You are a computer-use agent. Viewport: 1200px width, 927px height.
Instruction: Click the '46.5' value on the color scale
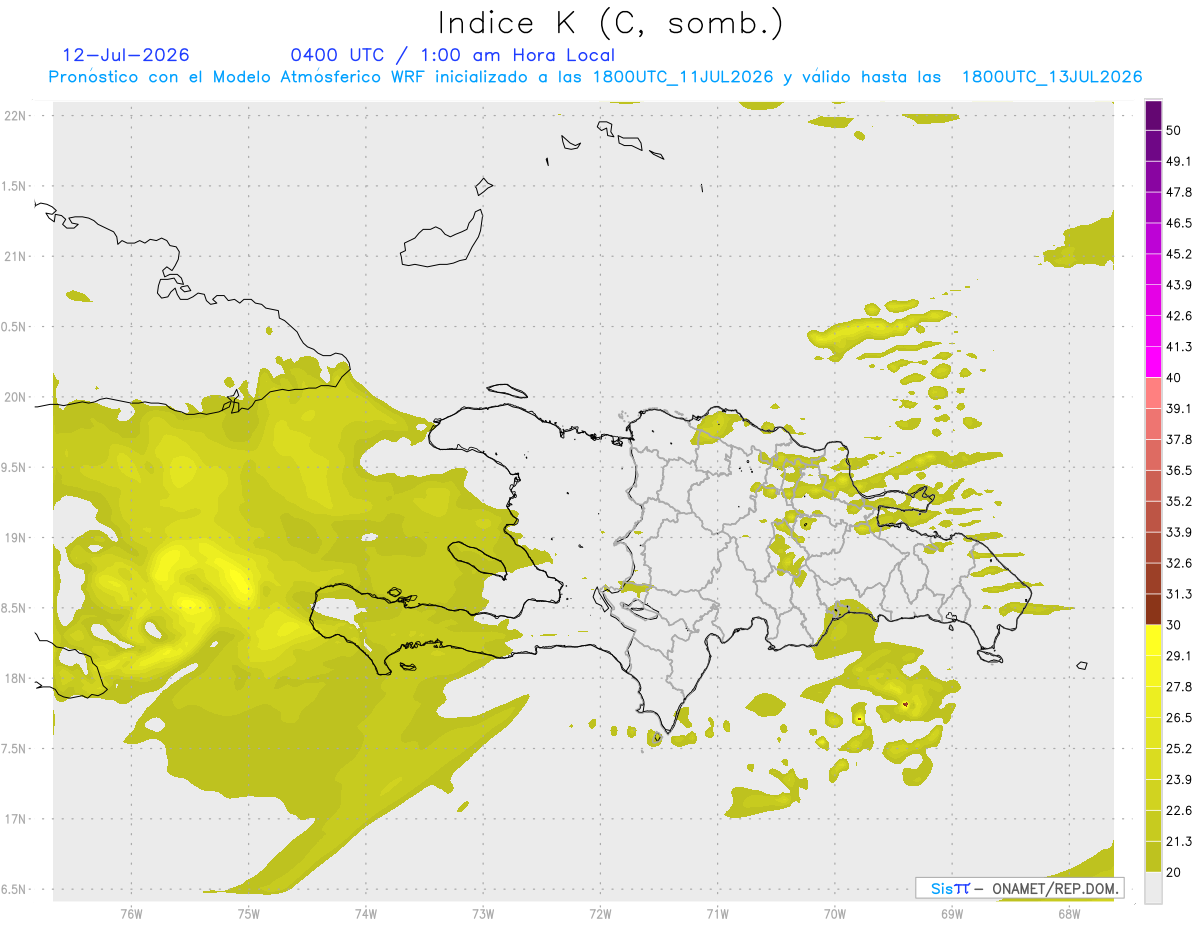(x=1179, y=224)
